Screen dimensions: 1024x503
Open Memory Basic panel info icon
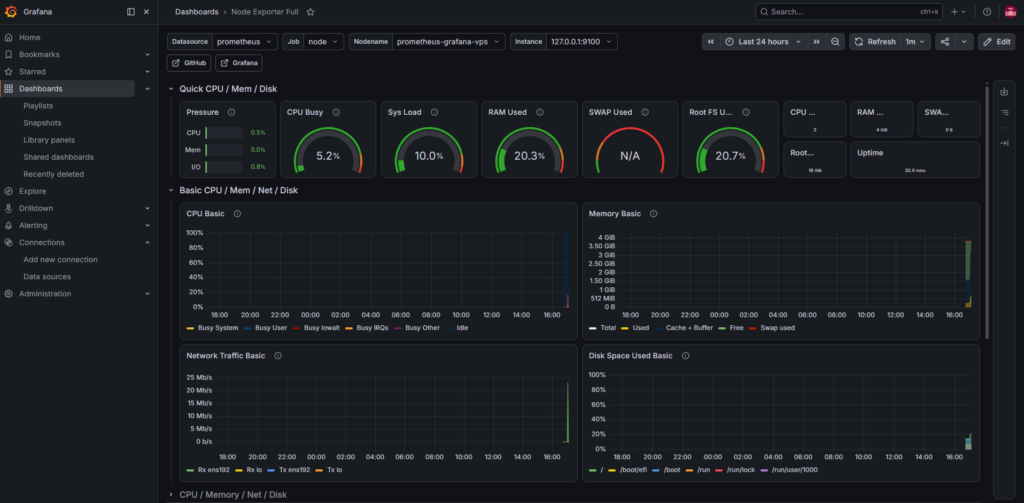pos(654,214)
